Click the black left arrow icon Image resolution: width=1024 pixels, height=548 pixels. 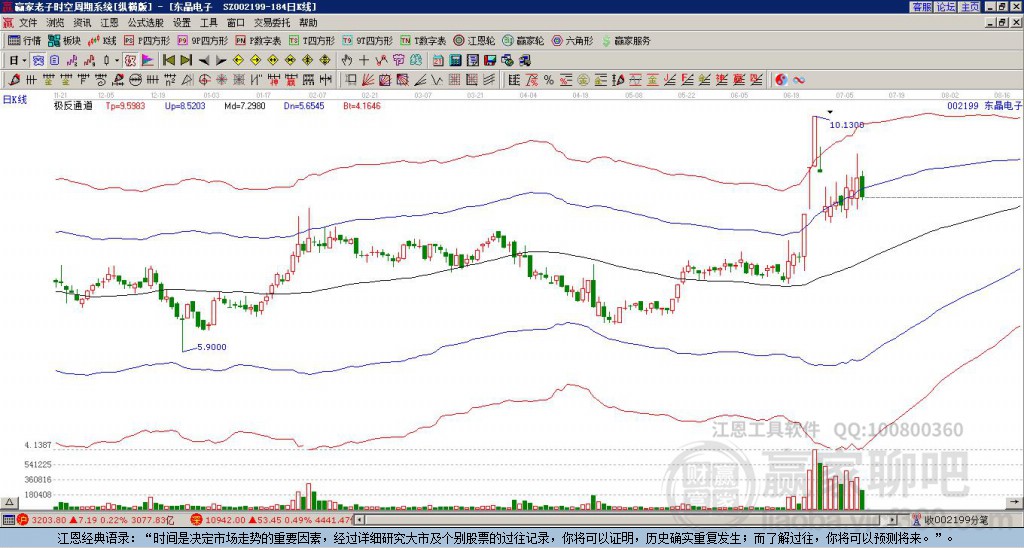tap(204, 61)
